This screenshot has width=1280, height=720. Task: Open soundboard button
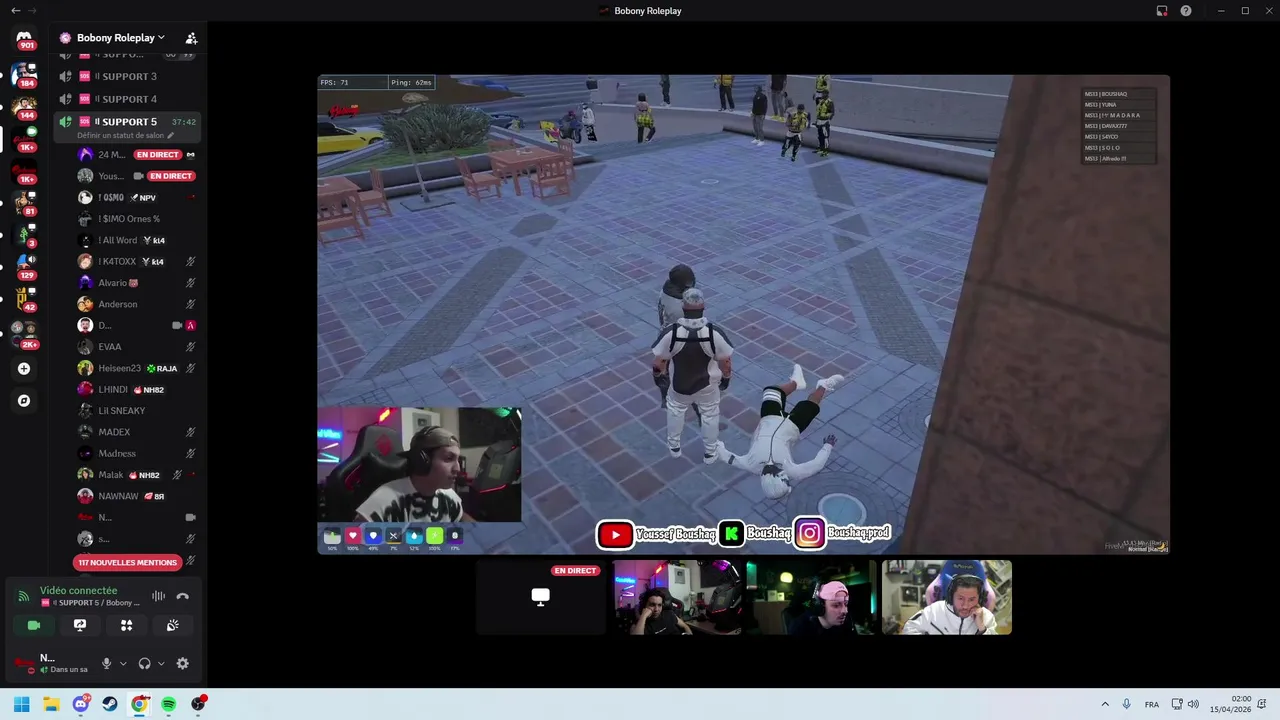[172, 625]
